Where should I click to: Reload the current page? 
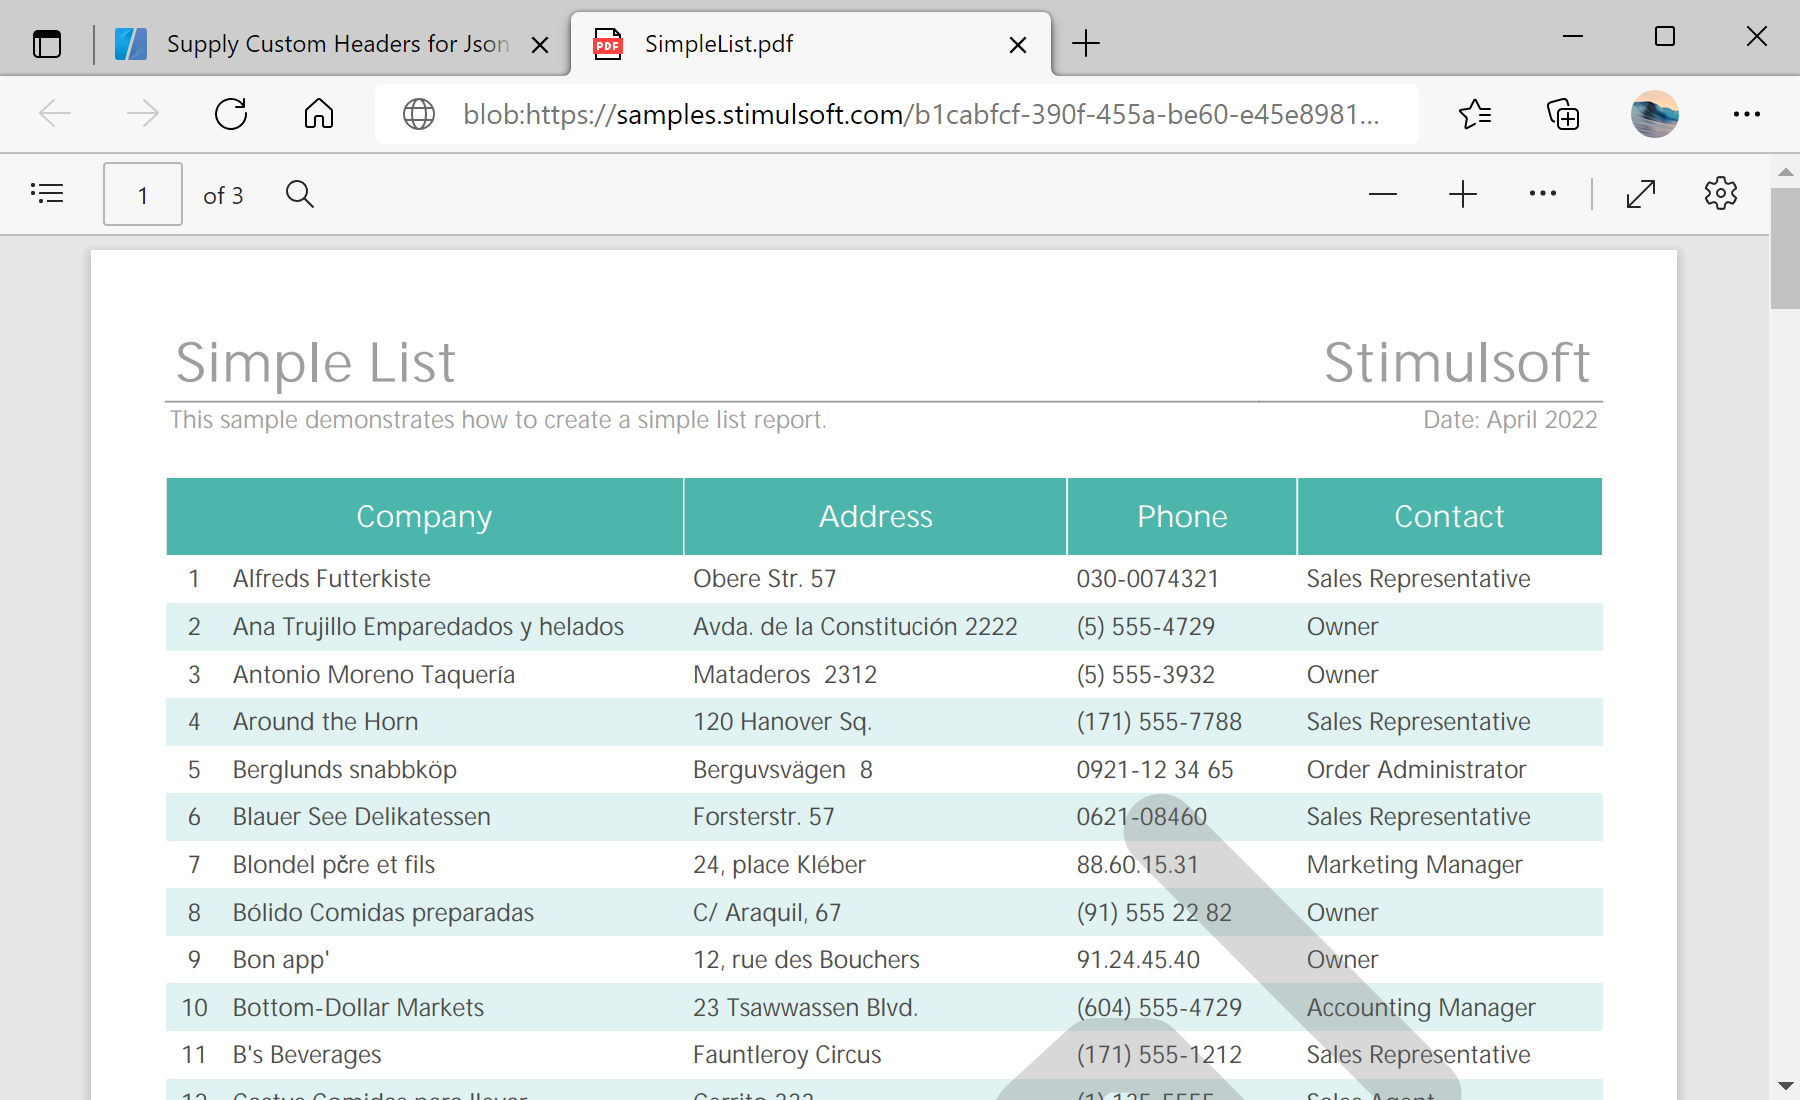point(231,114)
